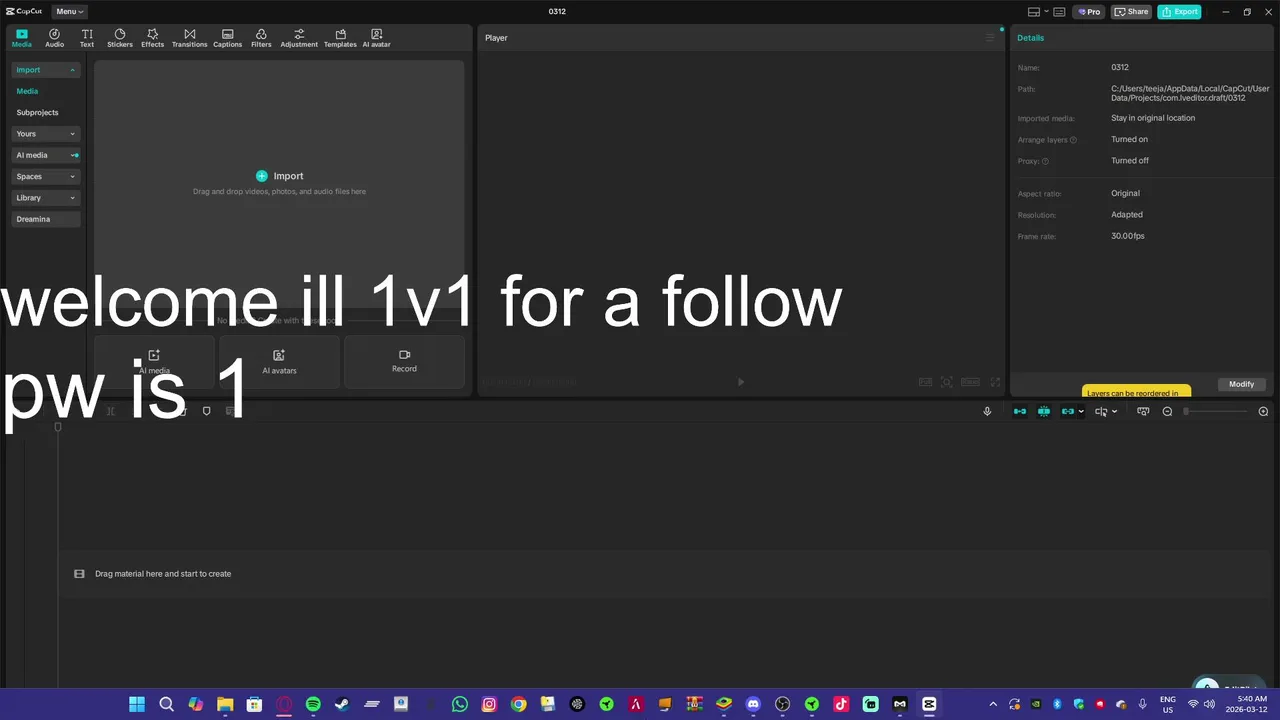Click the Player snapshot frame icon

947,382
